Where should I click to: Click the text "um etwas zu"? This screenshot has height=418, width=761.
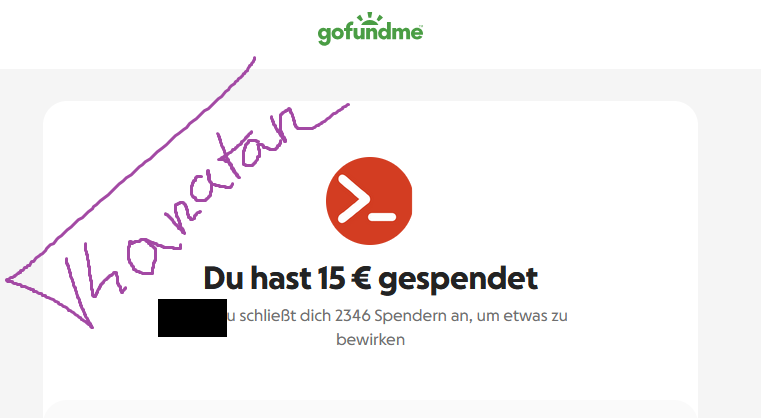coord(522,316)
